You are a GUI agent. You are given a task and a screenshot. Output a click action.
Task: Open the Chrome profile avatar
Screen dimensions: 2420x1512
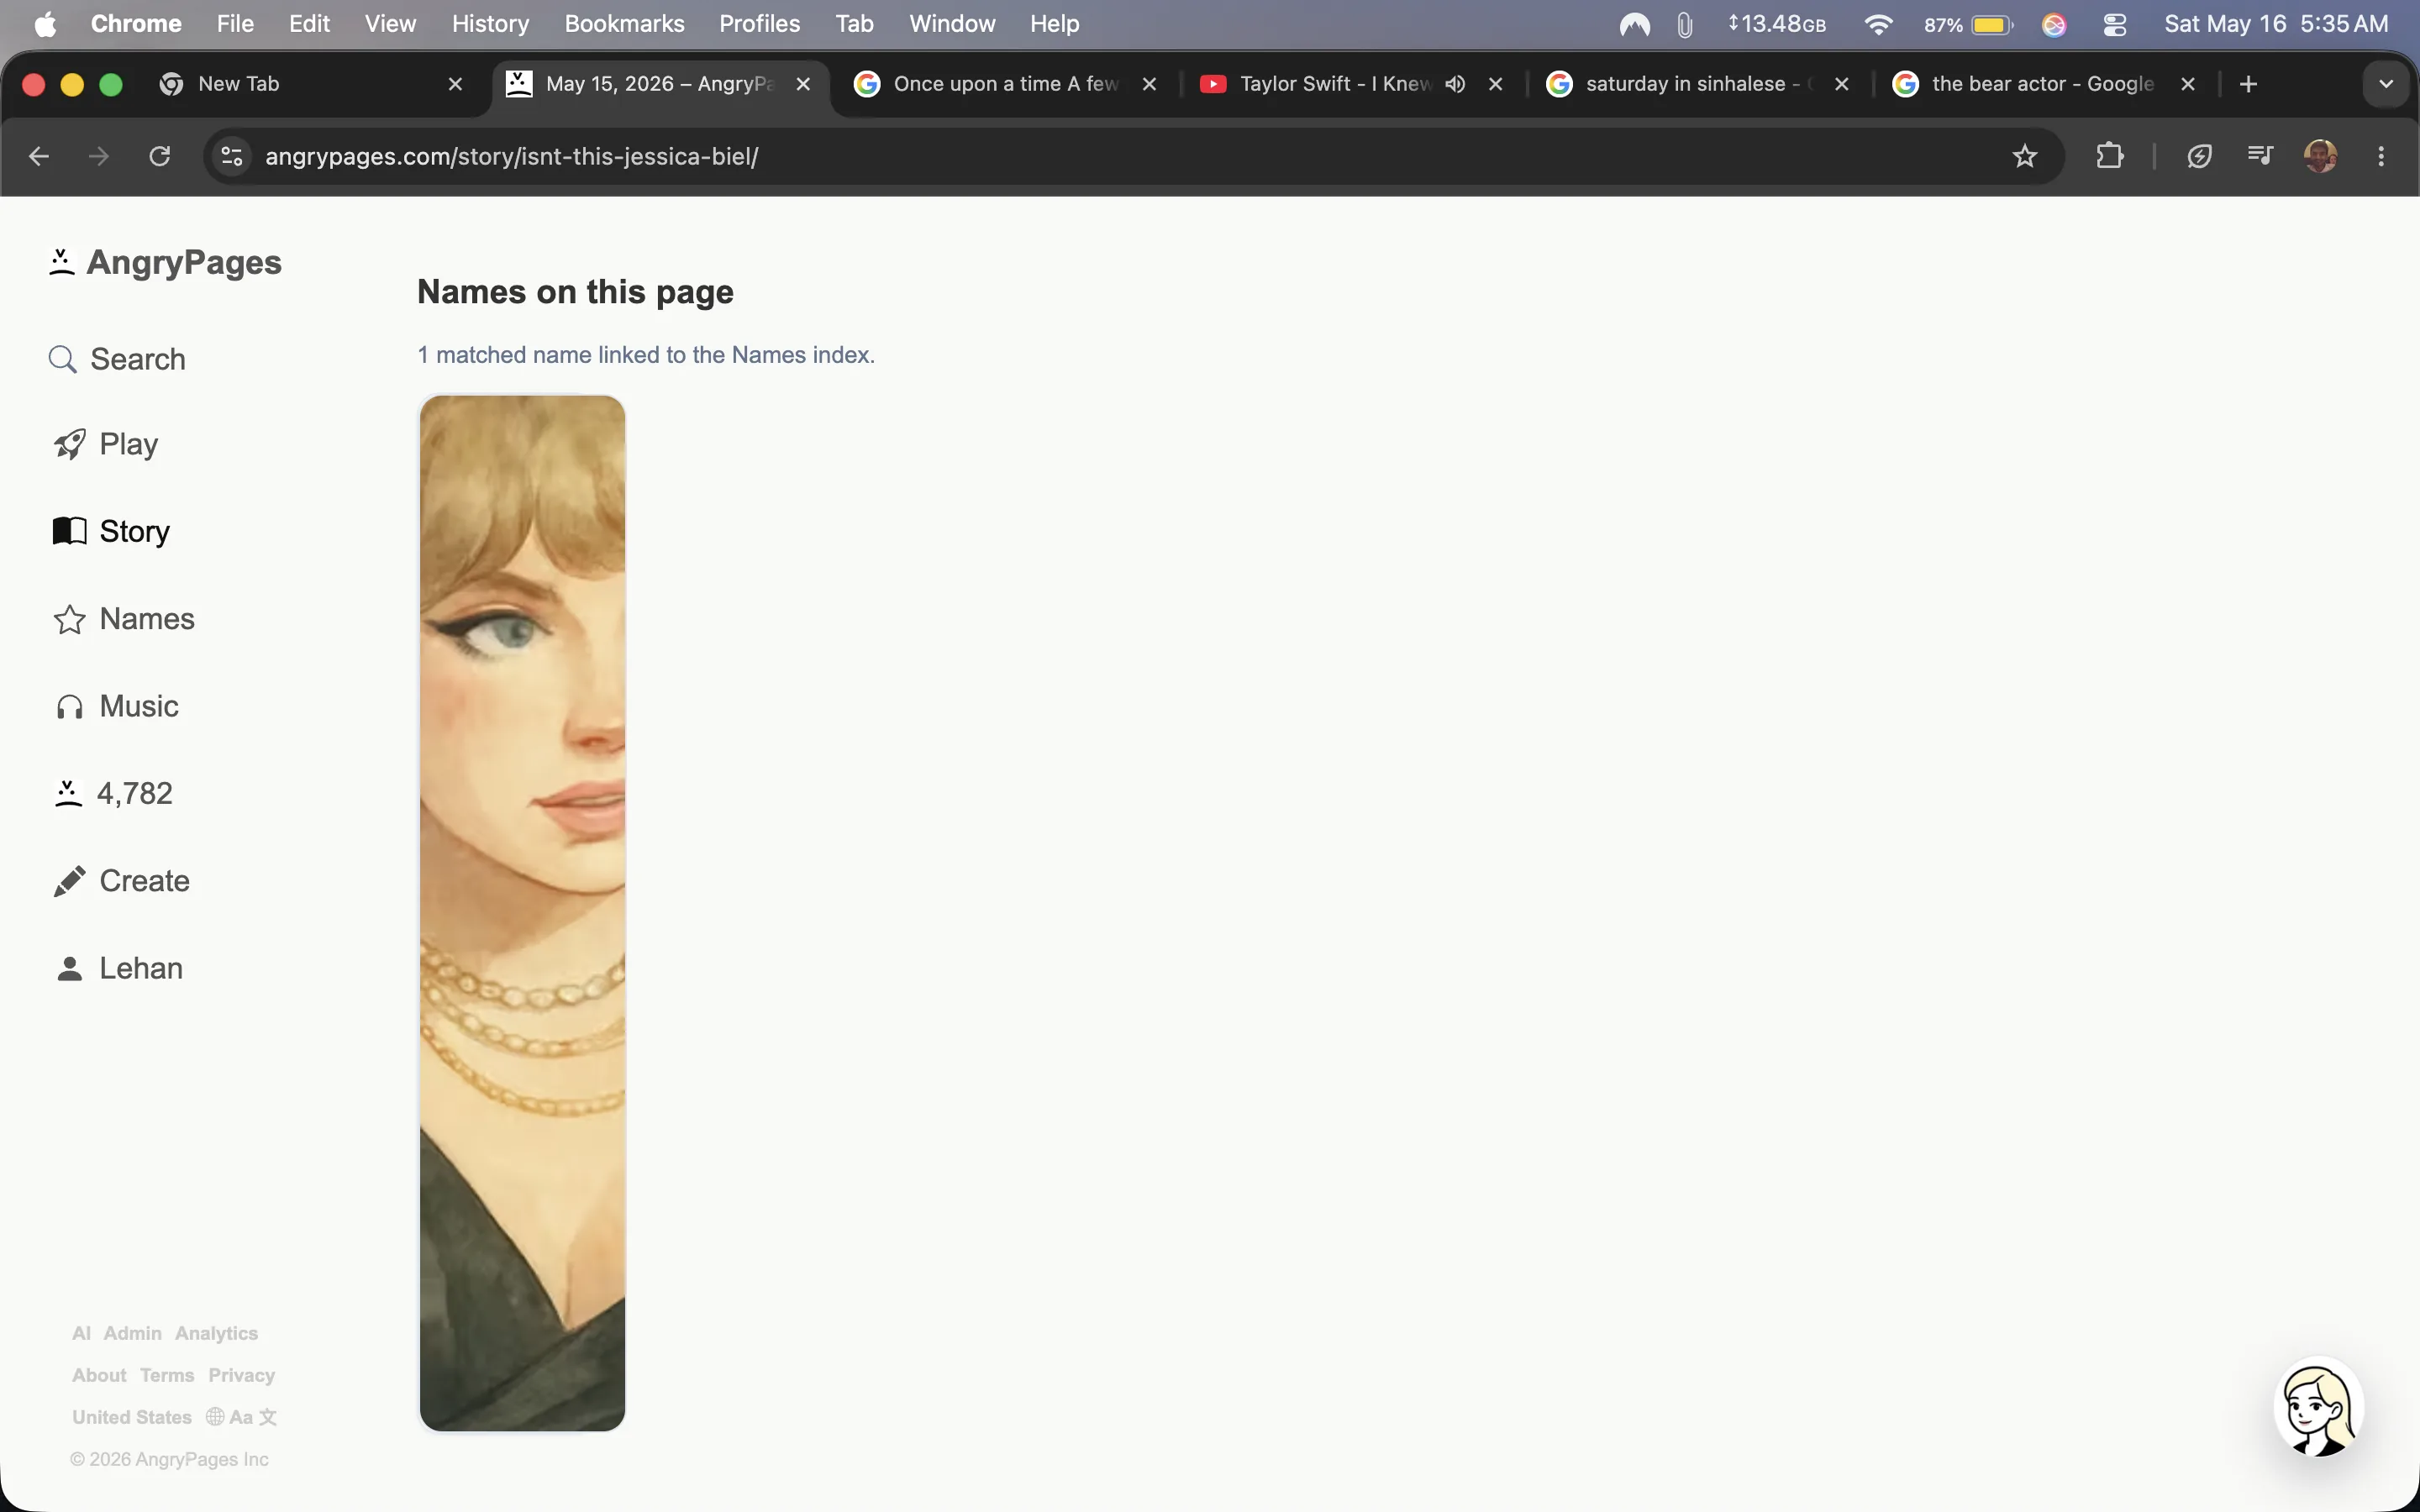[2321, 156]
